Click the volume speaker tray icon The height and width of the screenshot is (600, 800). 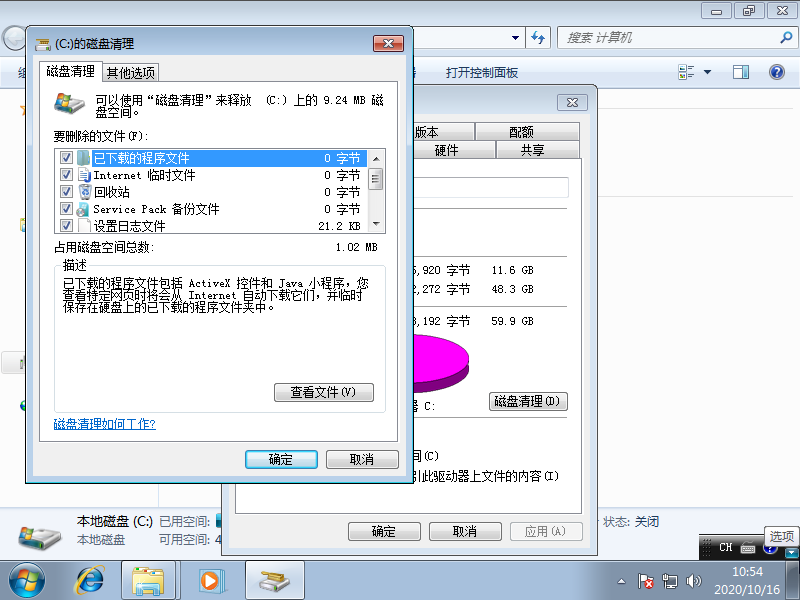[692, 580]
